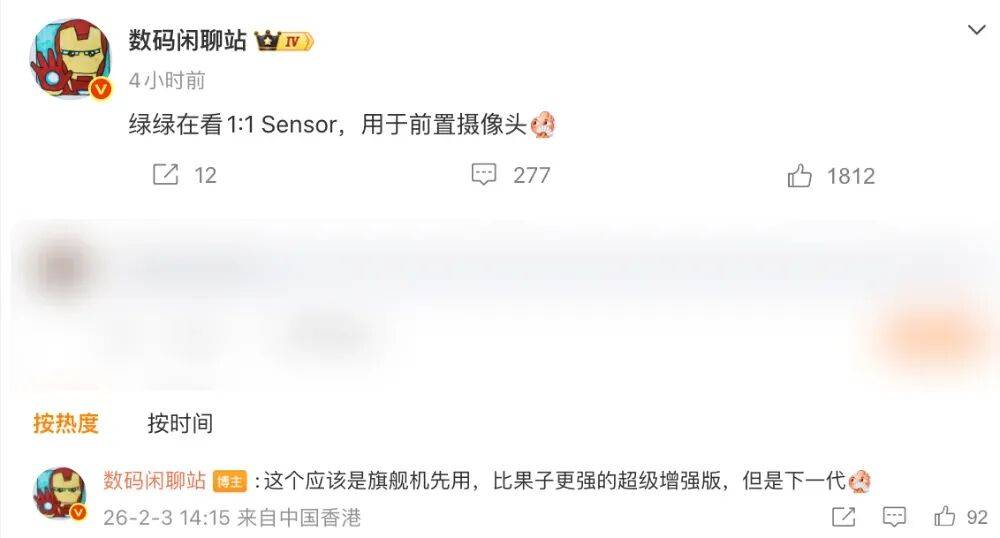
Task: Reply to the comment via speech bubble icon
Action: tap(894, 516)
